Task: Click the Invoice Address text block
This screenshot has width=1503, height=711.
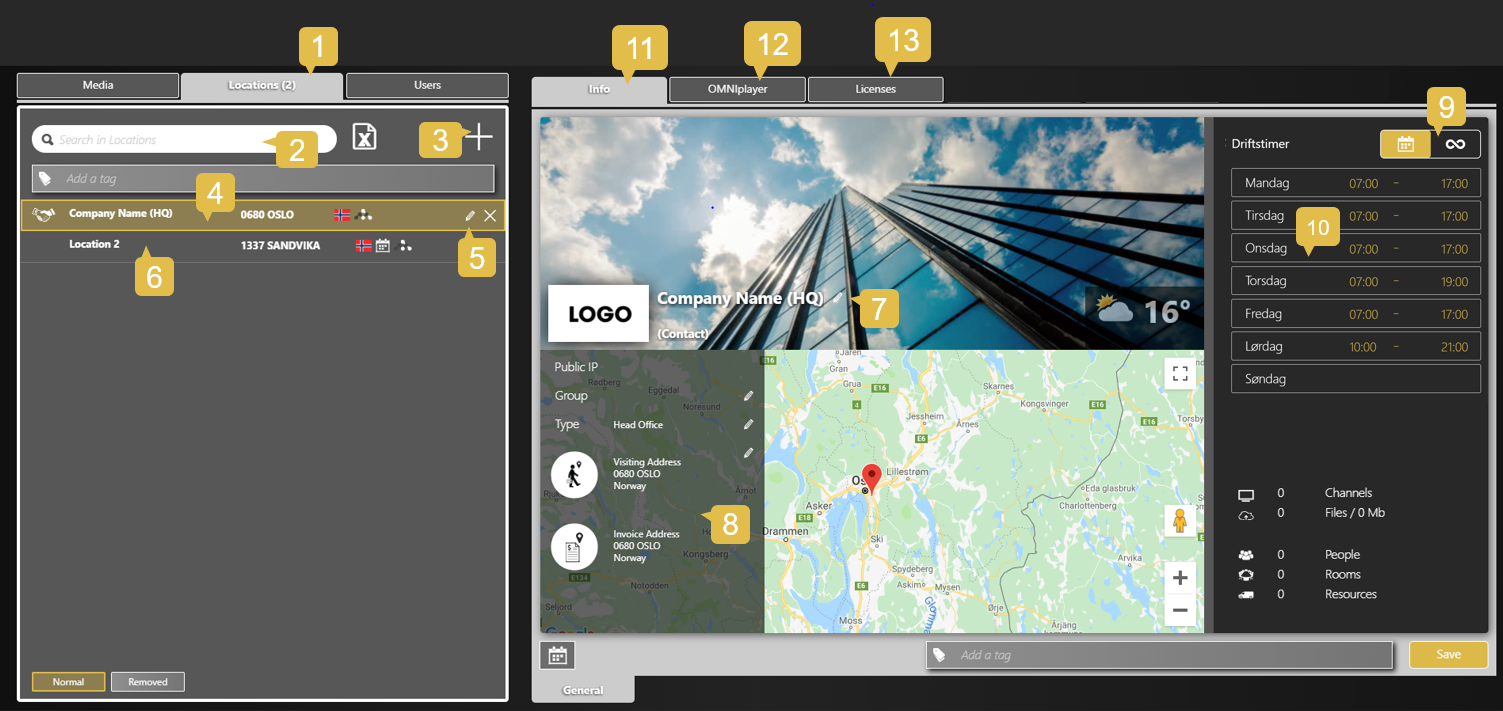Action: pyautogui.click(x=646, y=546)
